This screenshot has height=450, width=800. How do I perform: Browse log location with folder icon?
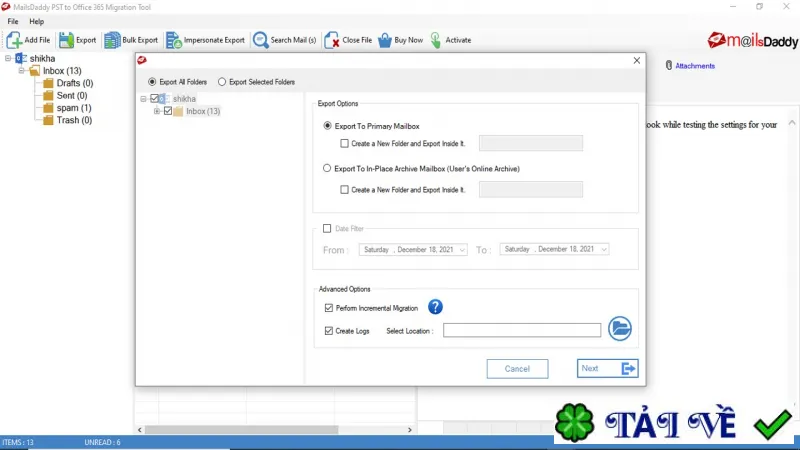point(620,329)
